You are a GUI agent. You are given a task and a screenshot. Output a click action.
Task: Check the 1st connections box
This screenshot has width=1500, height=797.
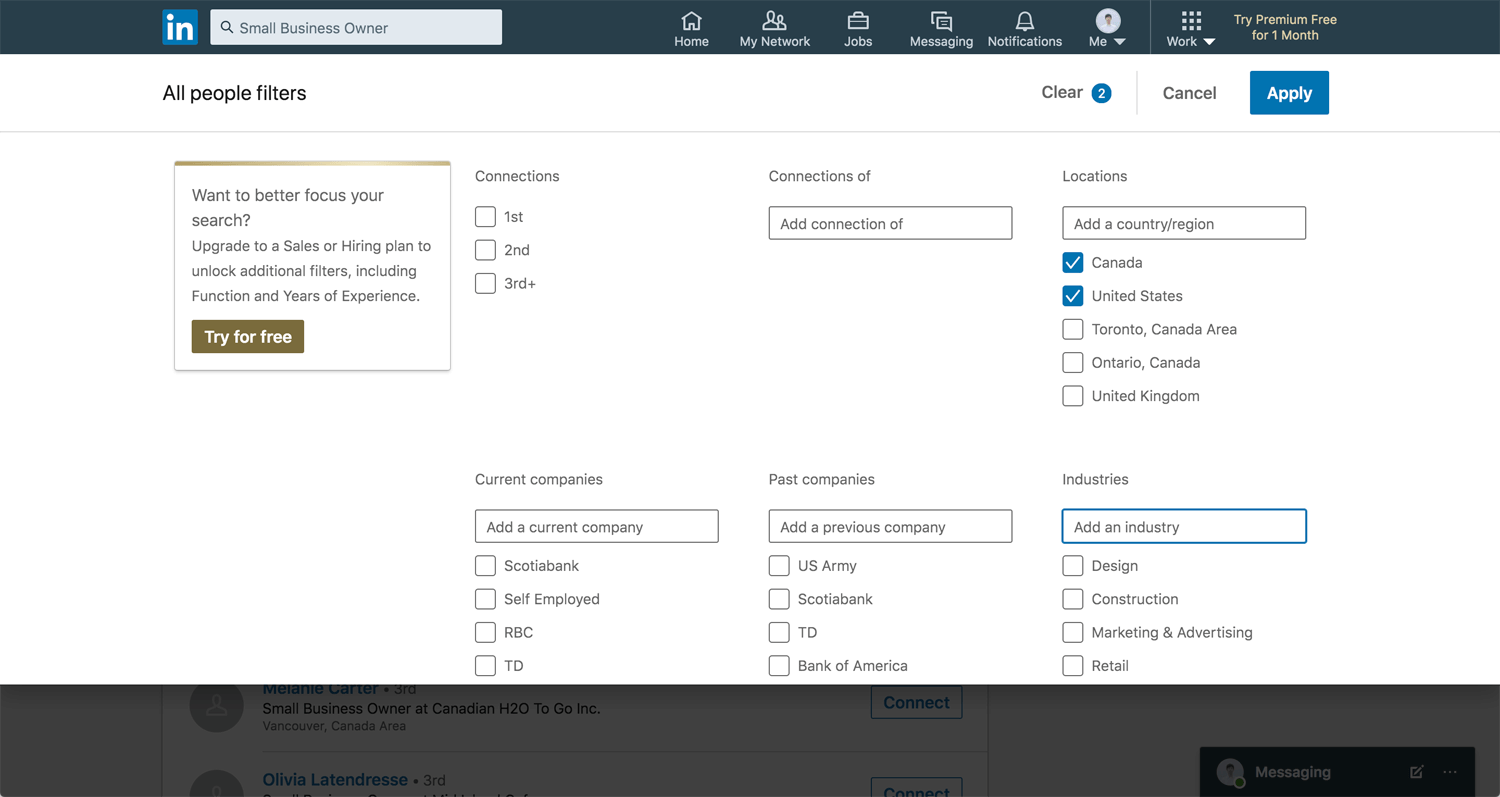point(485,217)
